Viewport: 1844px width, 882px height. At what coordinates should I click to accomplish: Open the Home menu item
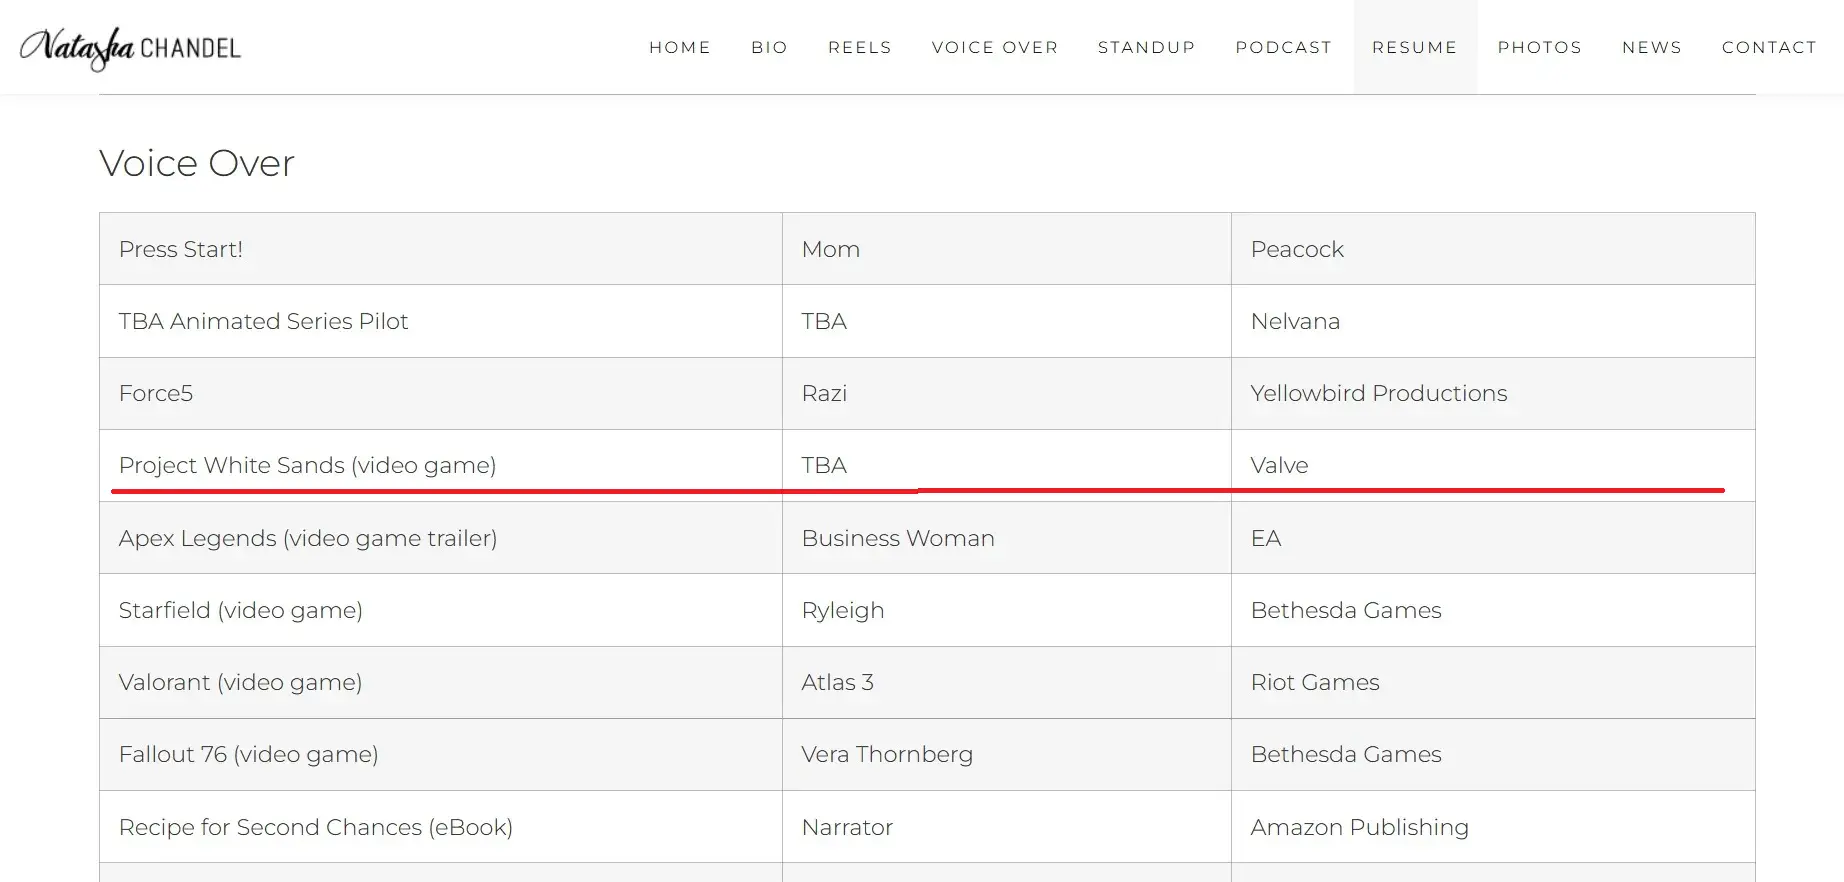coord(679,47)
